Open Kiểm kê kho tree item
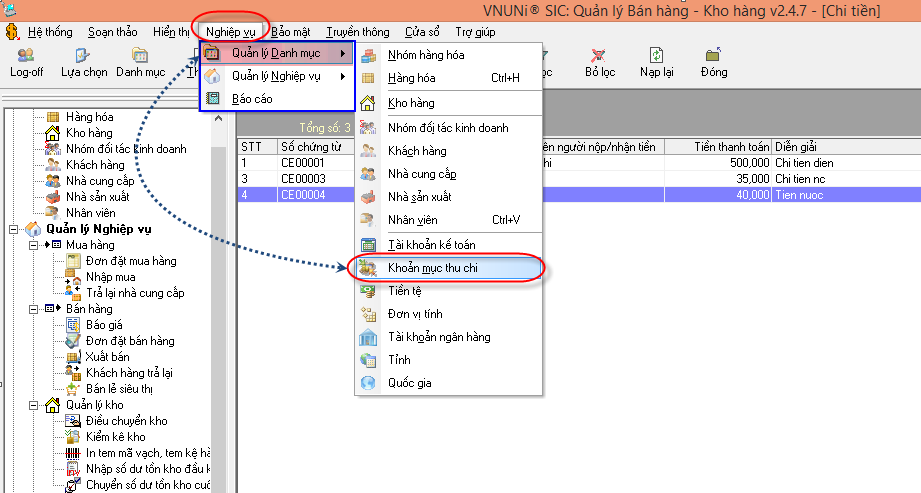The width and height of the screenshot is (921, 493). (x=115, y=437)
